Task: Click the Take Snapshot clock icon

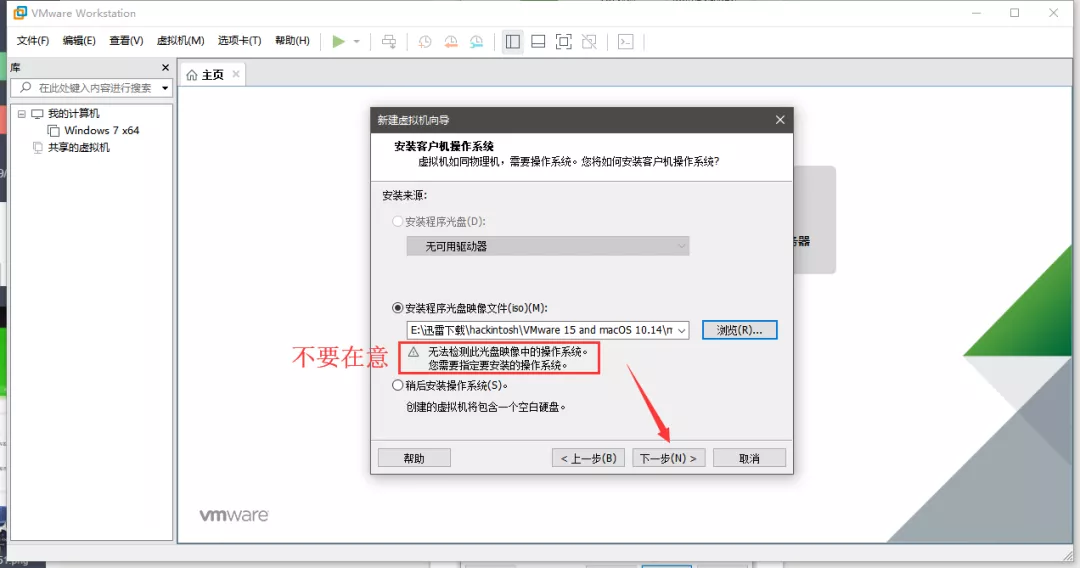Action: tap(425, 41)
